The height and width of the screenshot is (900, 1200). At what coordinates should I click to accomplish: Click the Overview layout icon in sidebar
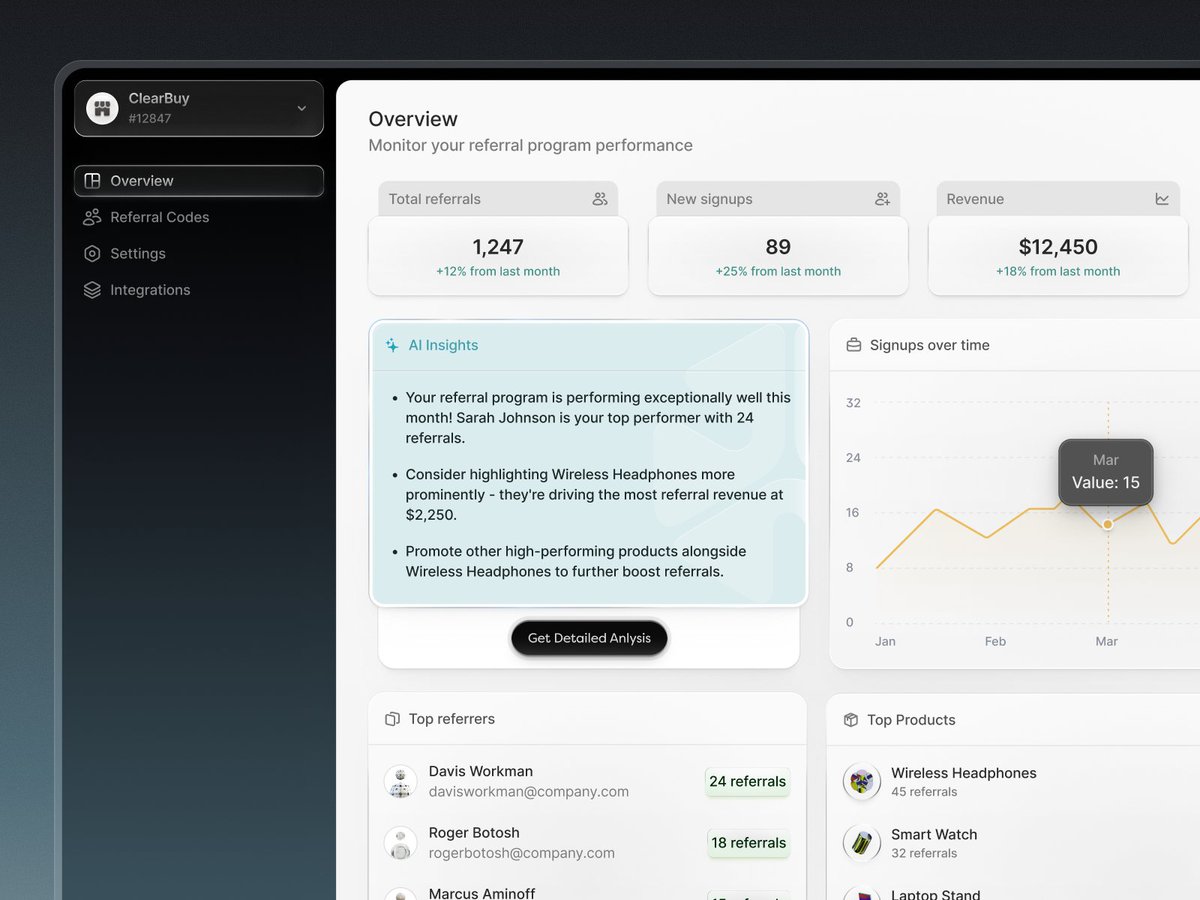click(92, 181)
